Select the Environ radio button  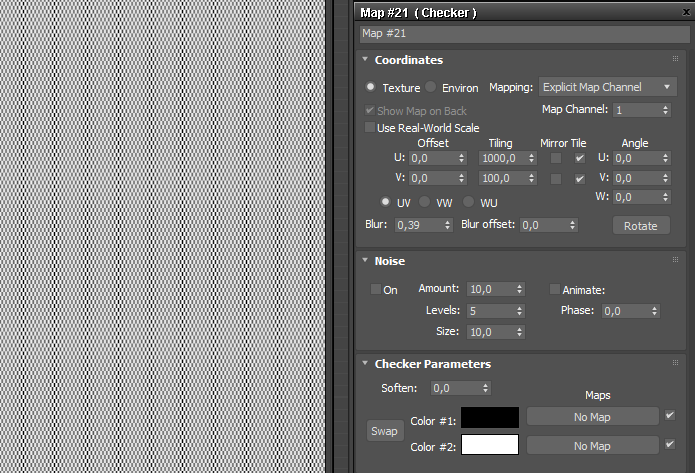coord(431,88)
